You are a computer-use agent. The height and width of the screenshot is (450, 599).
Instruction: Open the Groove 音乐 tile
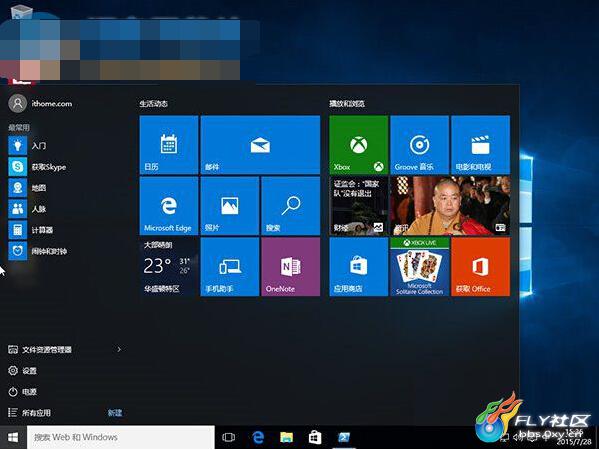pyautogui.click(x=419, y=145)
